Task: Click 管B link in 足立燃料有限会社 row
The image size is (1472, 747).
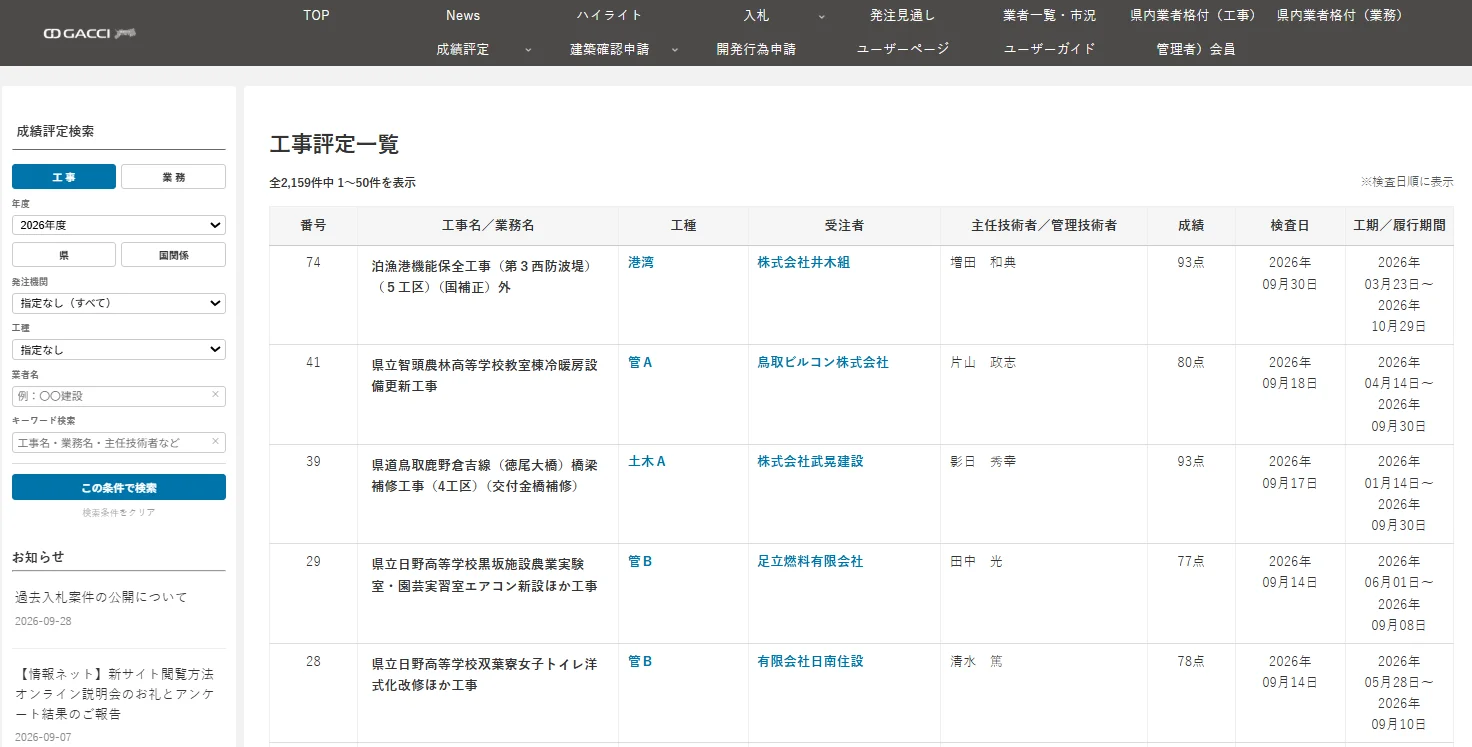Action: (x=640, y=561)
